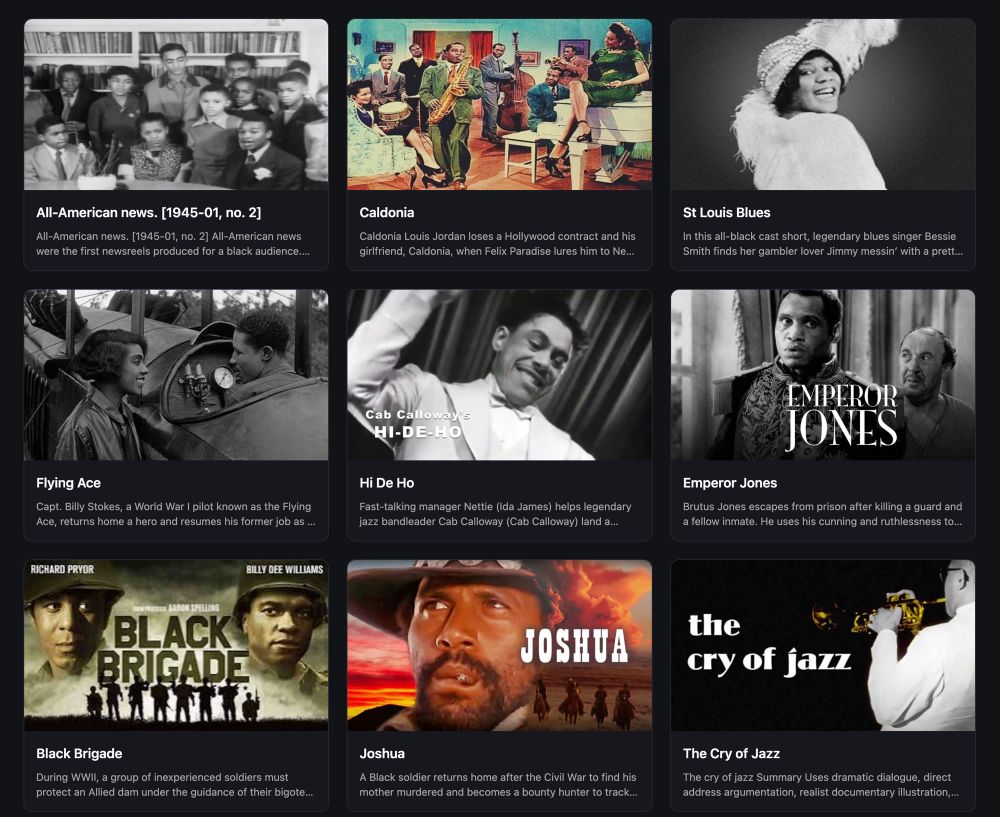Open the St Louis Blues thumbnail
1000x817 pixels.
823,105
